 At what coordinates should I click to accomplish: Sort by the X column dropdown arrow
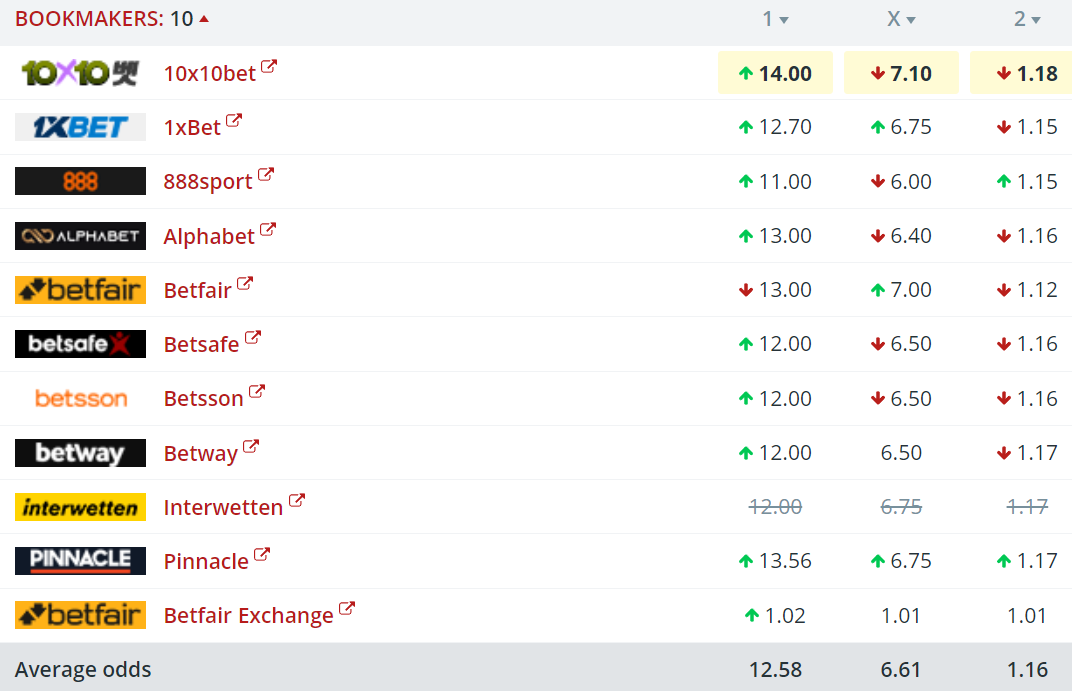[x=911, y=20]
